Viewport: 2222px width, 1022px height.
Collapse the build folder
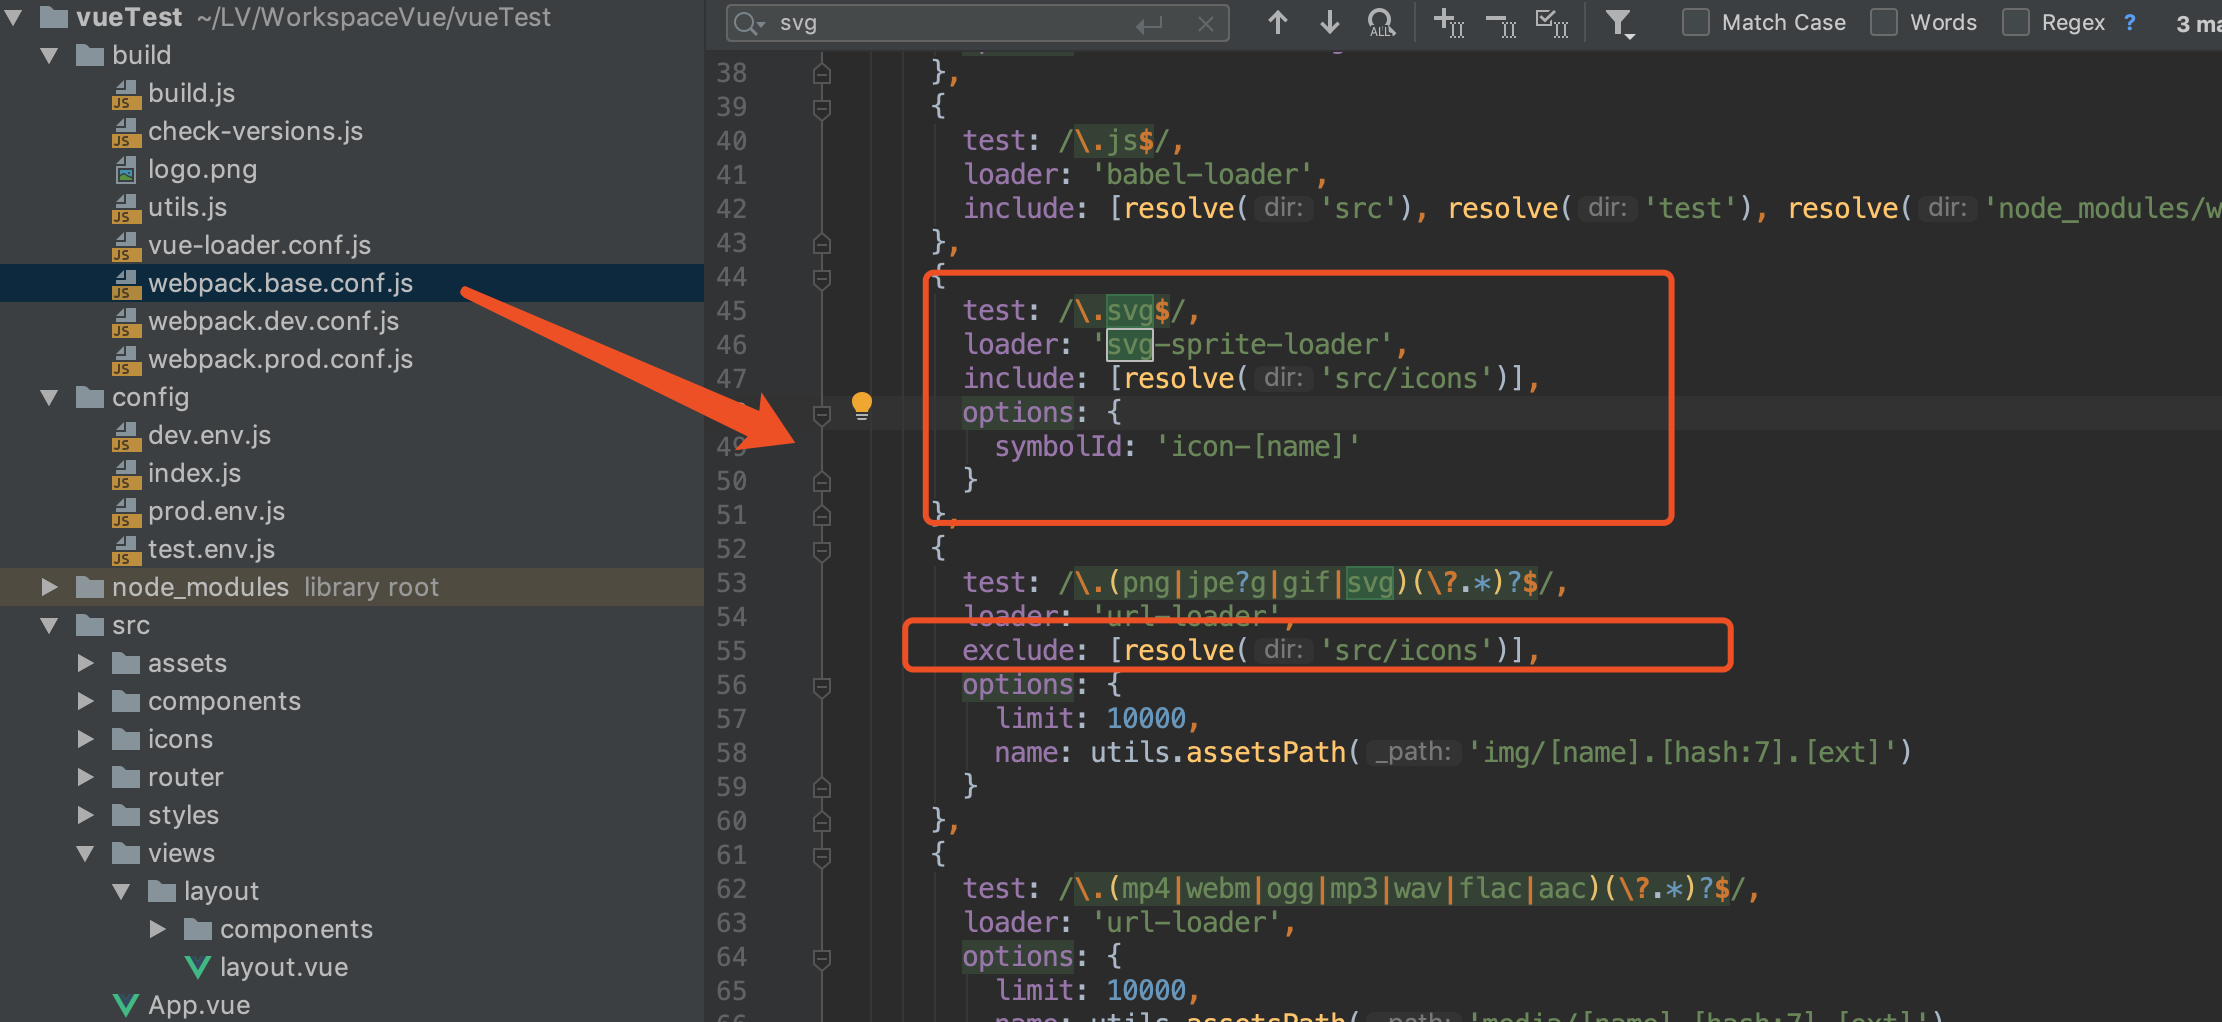(x=49, y=55)
